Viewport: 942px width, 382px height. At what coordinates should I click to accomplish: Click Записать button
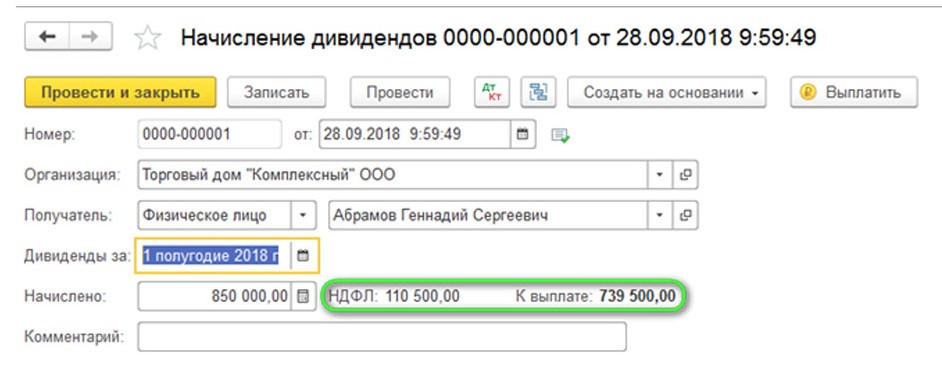[276, 92]
